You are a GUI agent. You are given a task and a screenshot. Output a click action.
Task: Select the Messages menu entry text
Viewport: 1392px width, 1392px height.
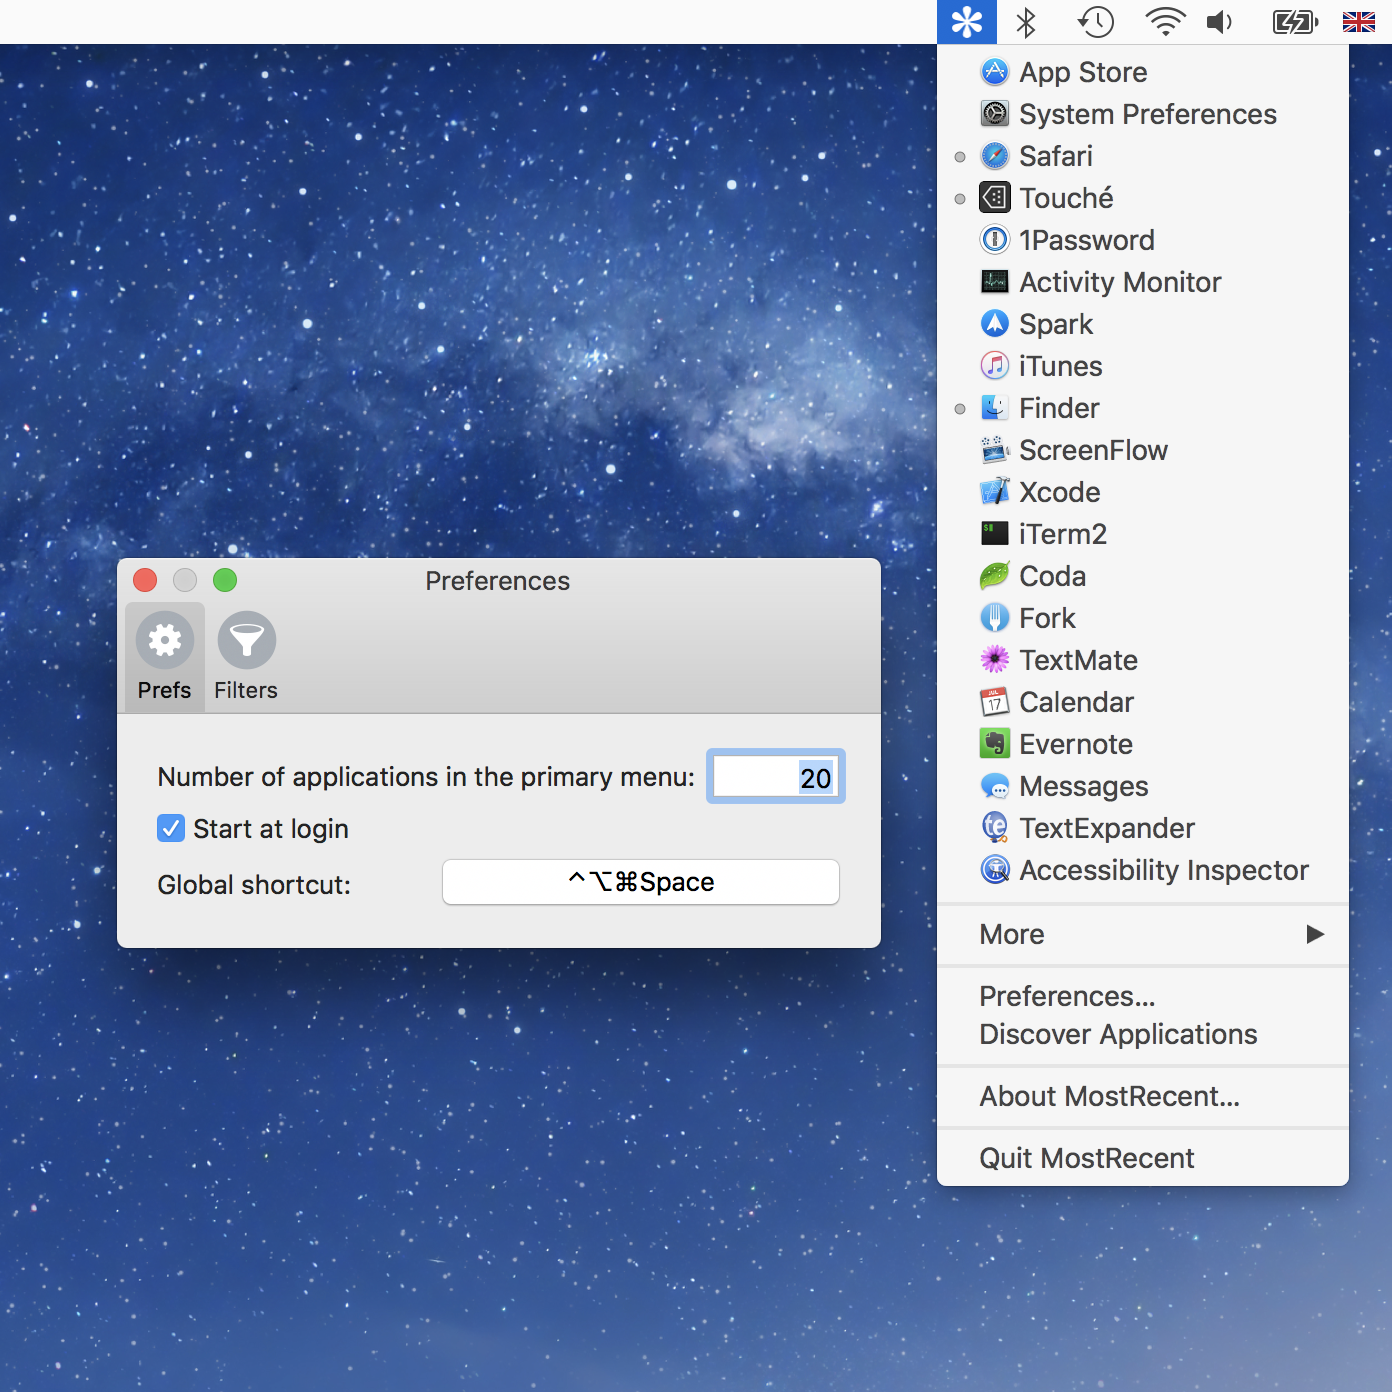(1084, 786)
